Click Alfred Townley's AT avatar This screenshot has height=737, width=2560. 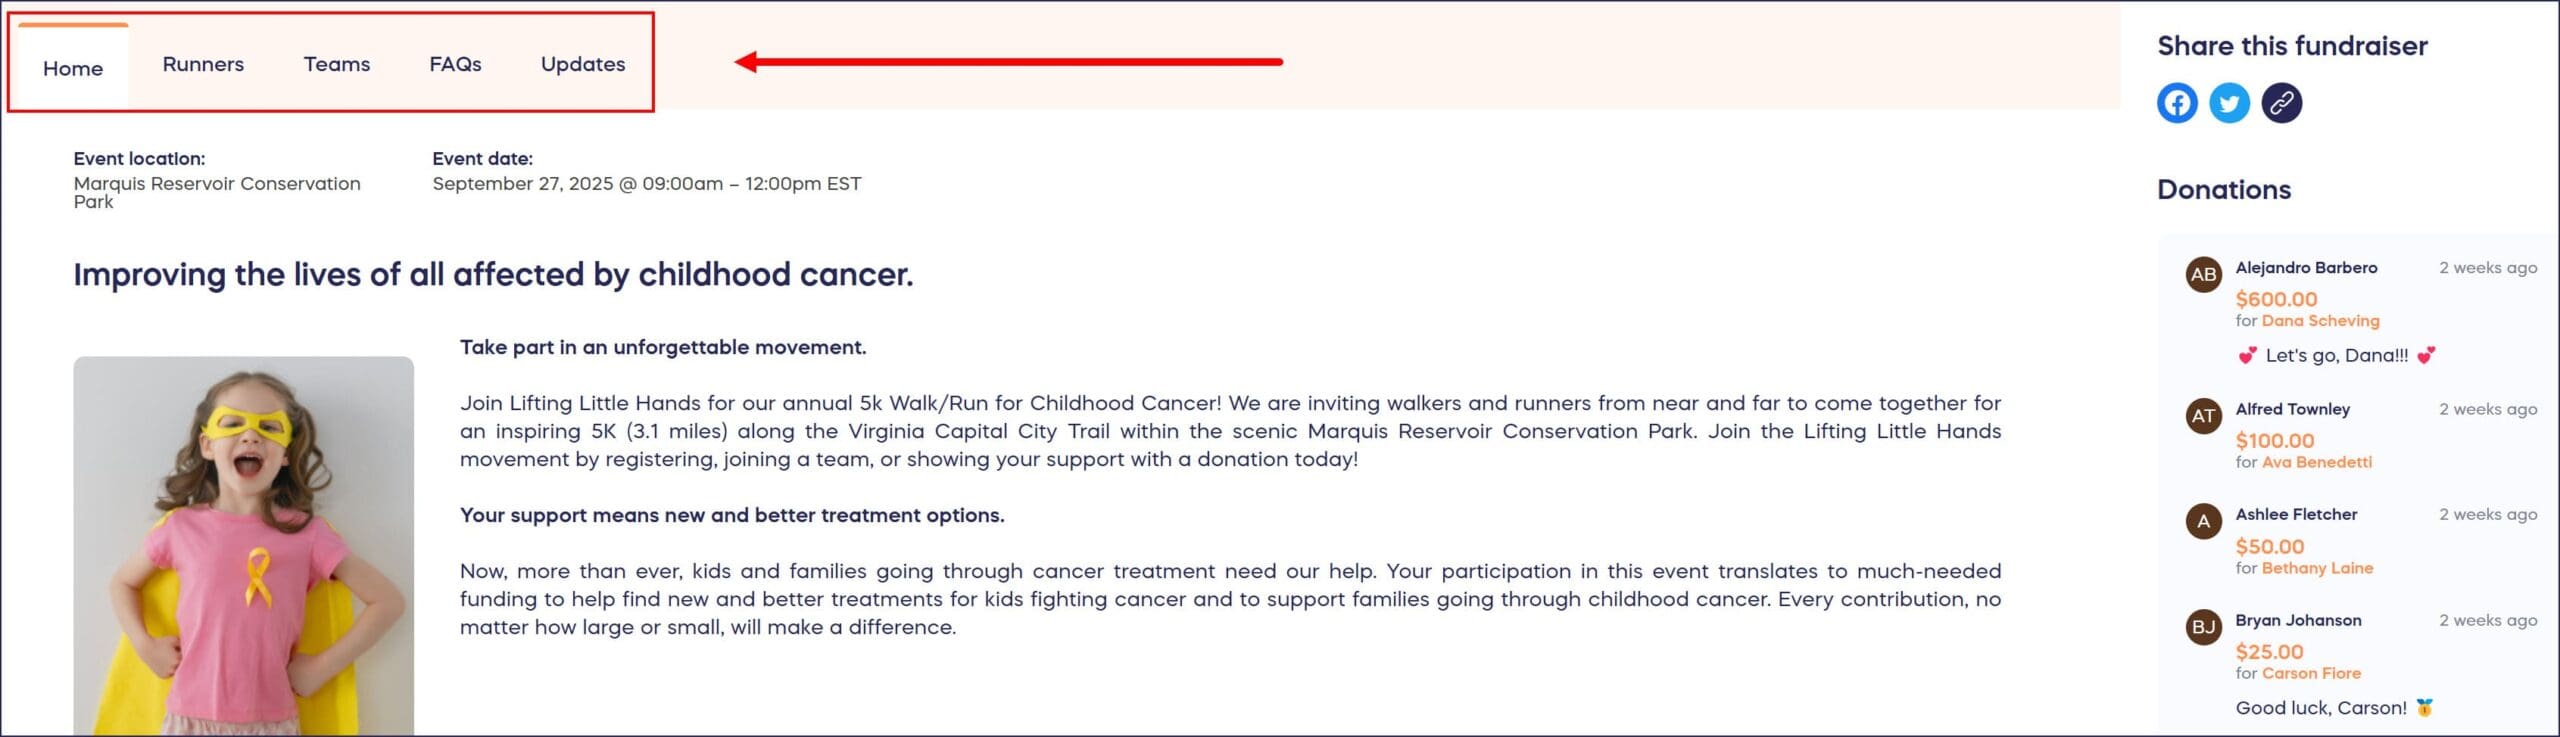pos(2203,416)
